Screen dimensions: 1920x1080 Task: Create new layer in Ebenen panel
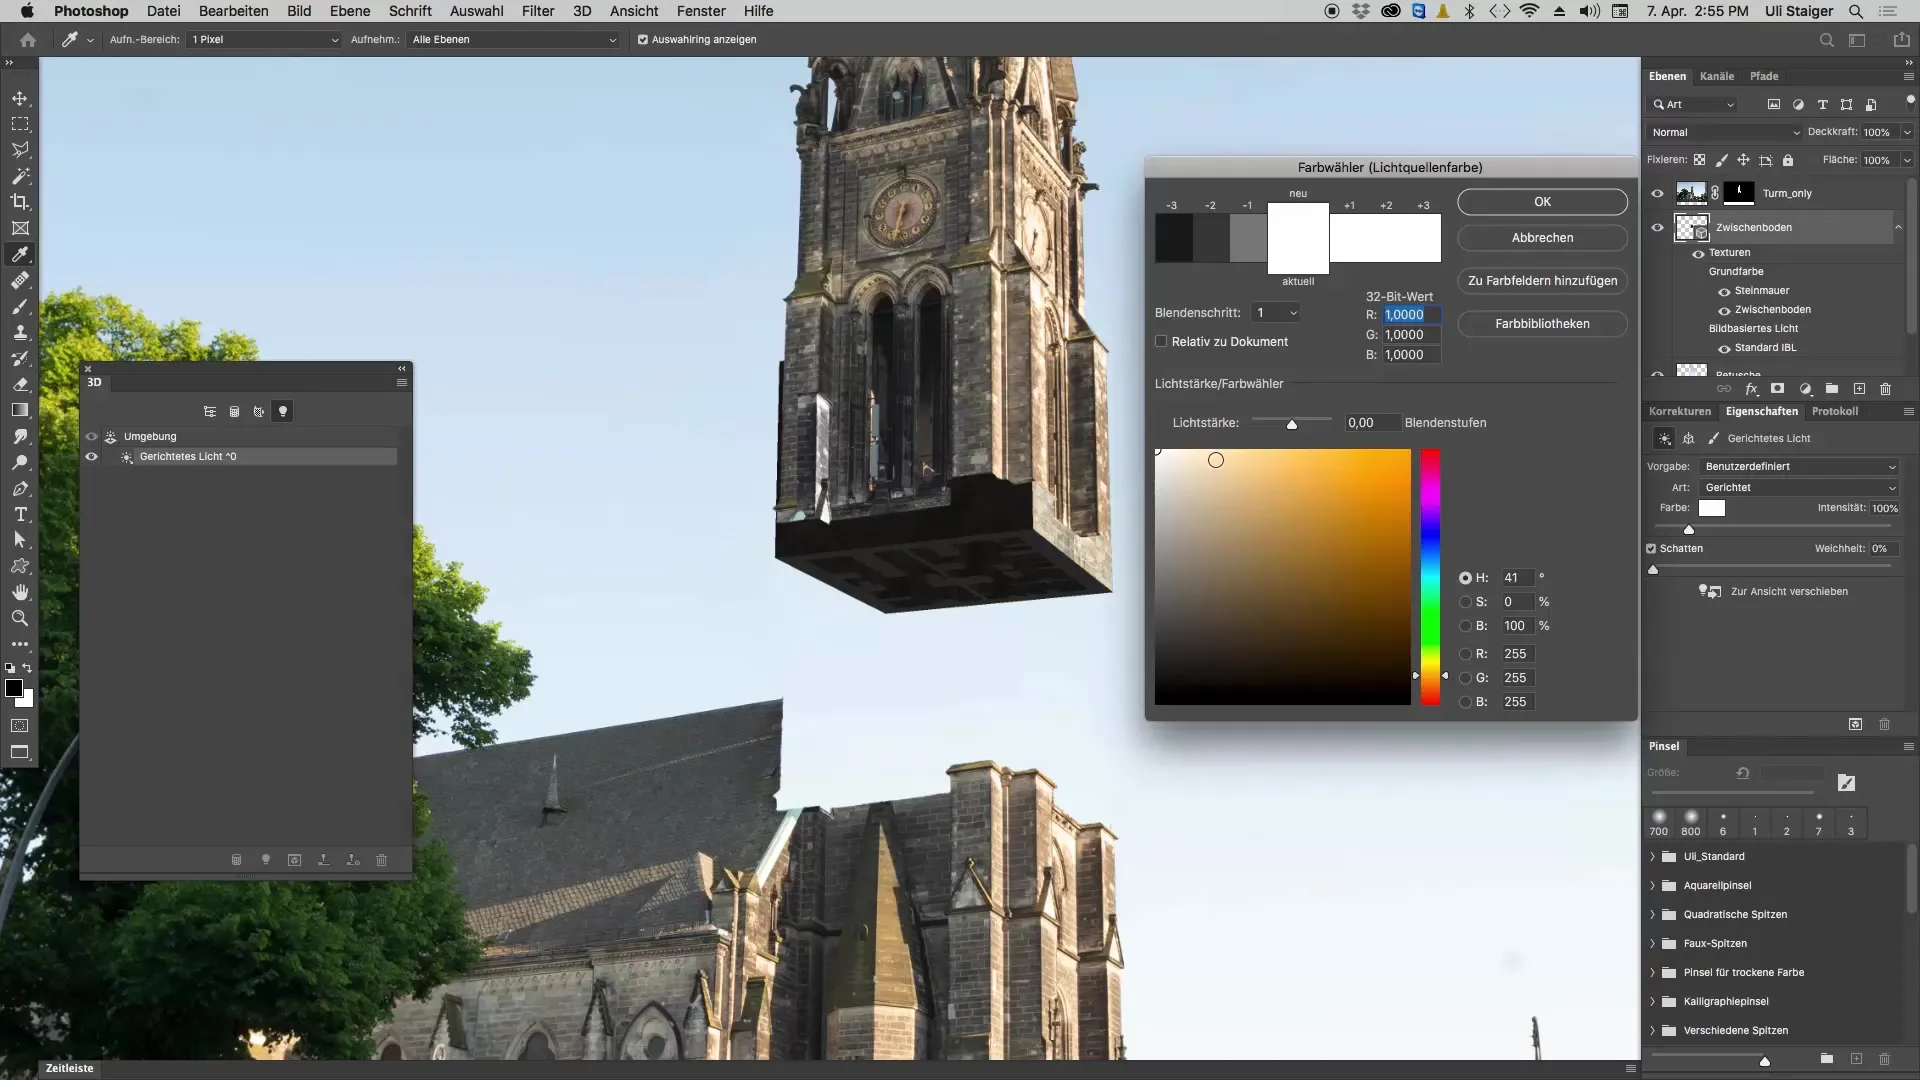(x=1859, y=389)
